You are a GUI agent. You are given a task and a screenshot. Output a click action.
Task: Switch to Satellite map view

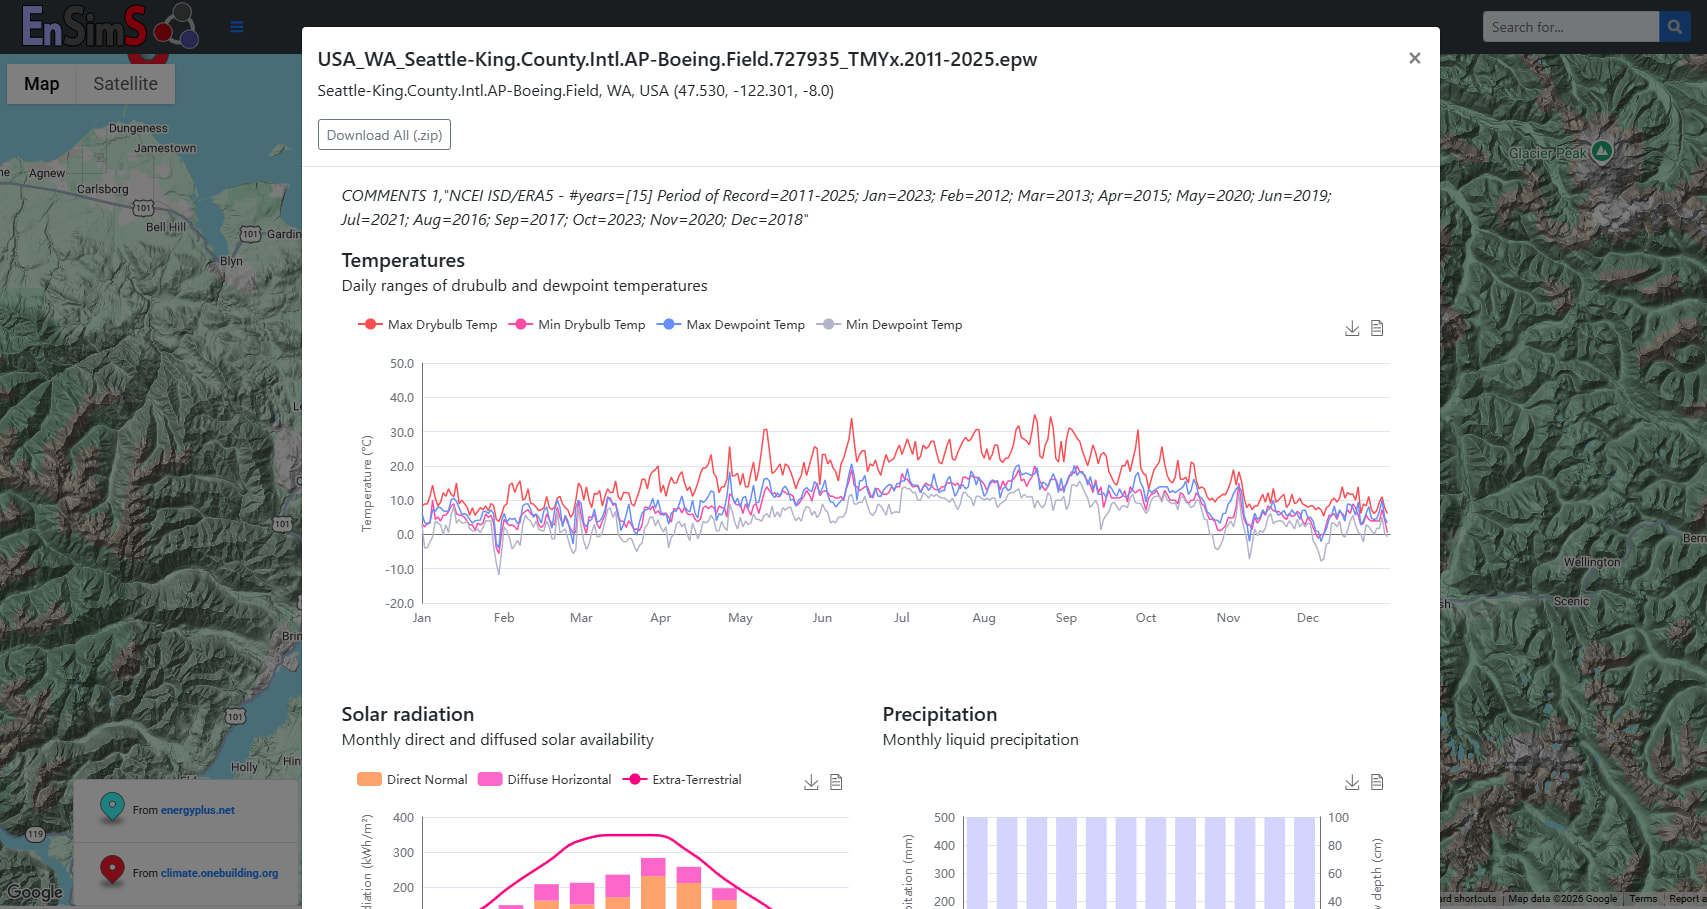click(125, 84)
